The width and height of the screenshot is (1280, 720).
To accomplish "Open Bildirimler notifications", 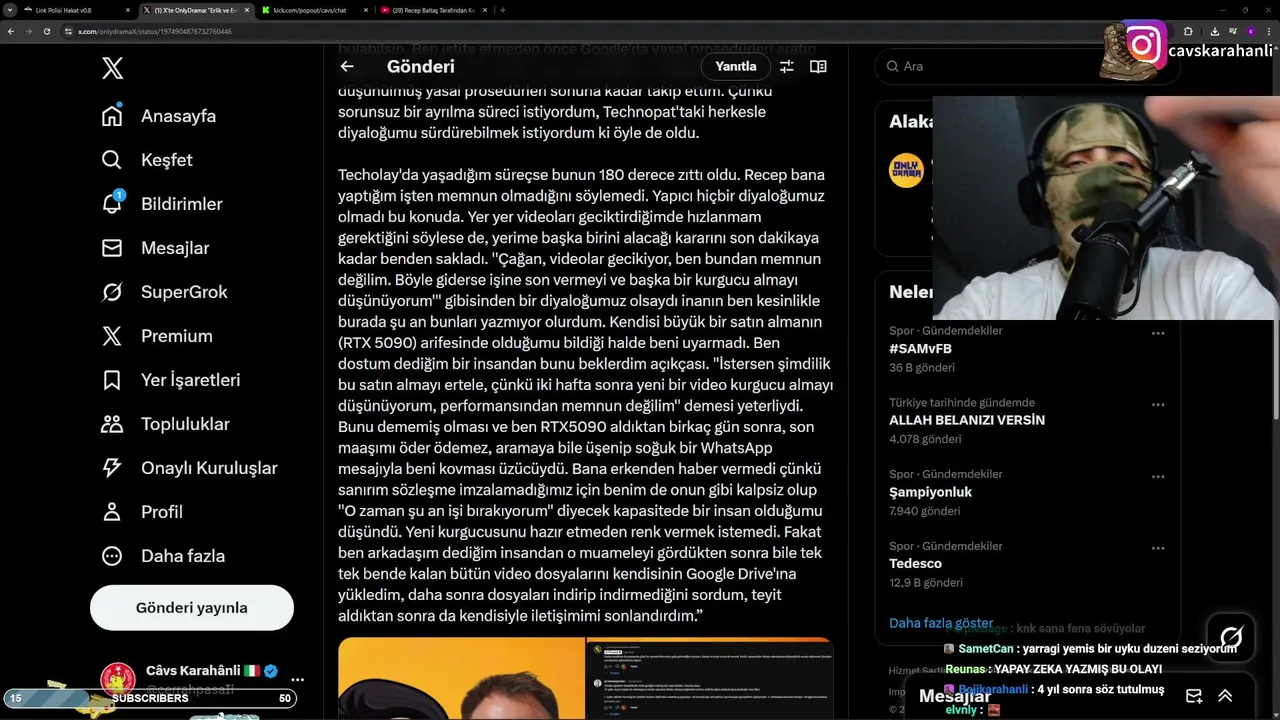I will click(162, 204).
